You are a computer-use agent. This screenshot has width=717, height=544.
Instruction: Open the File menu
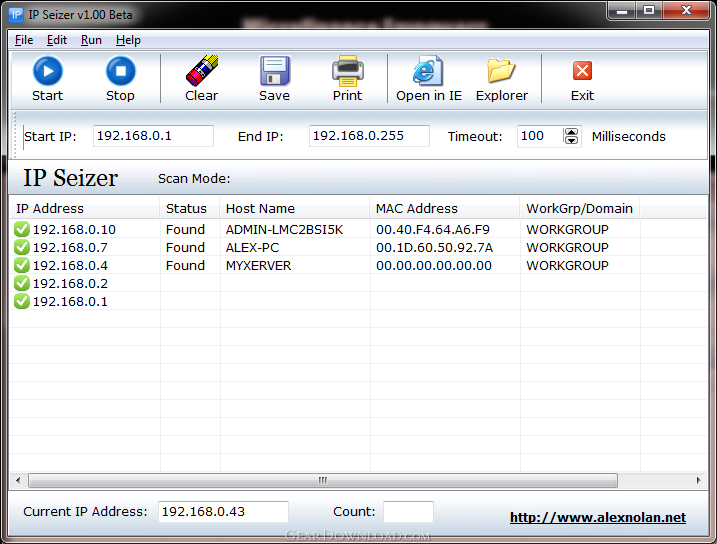point(24,40)
